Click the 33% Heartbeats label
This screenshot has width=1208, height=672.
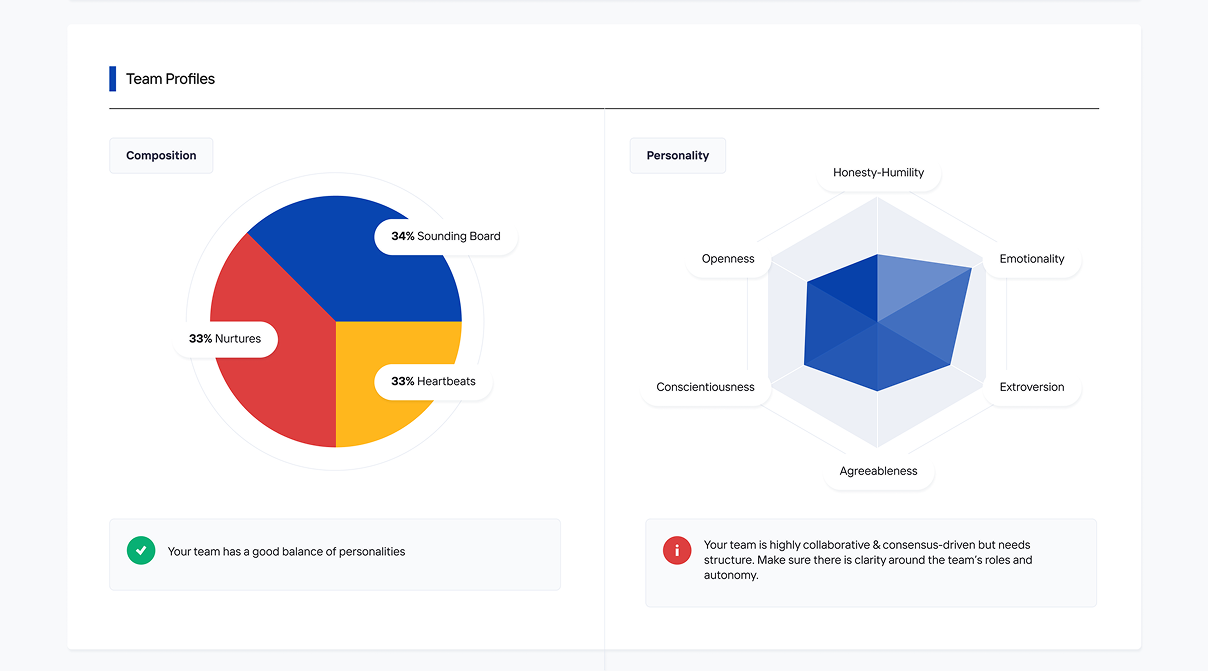point(433,382)
